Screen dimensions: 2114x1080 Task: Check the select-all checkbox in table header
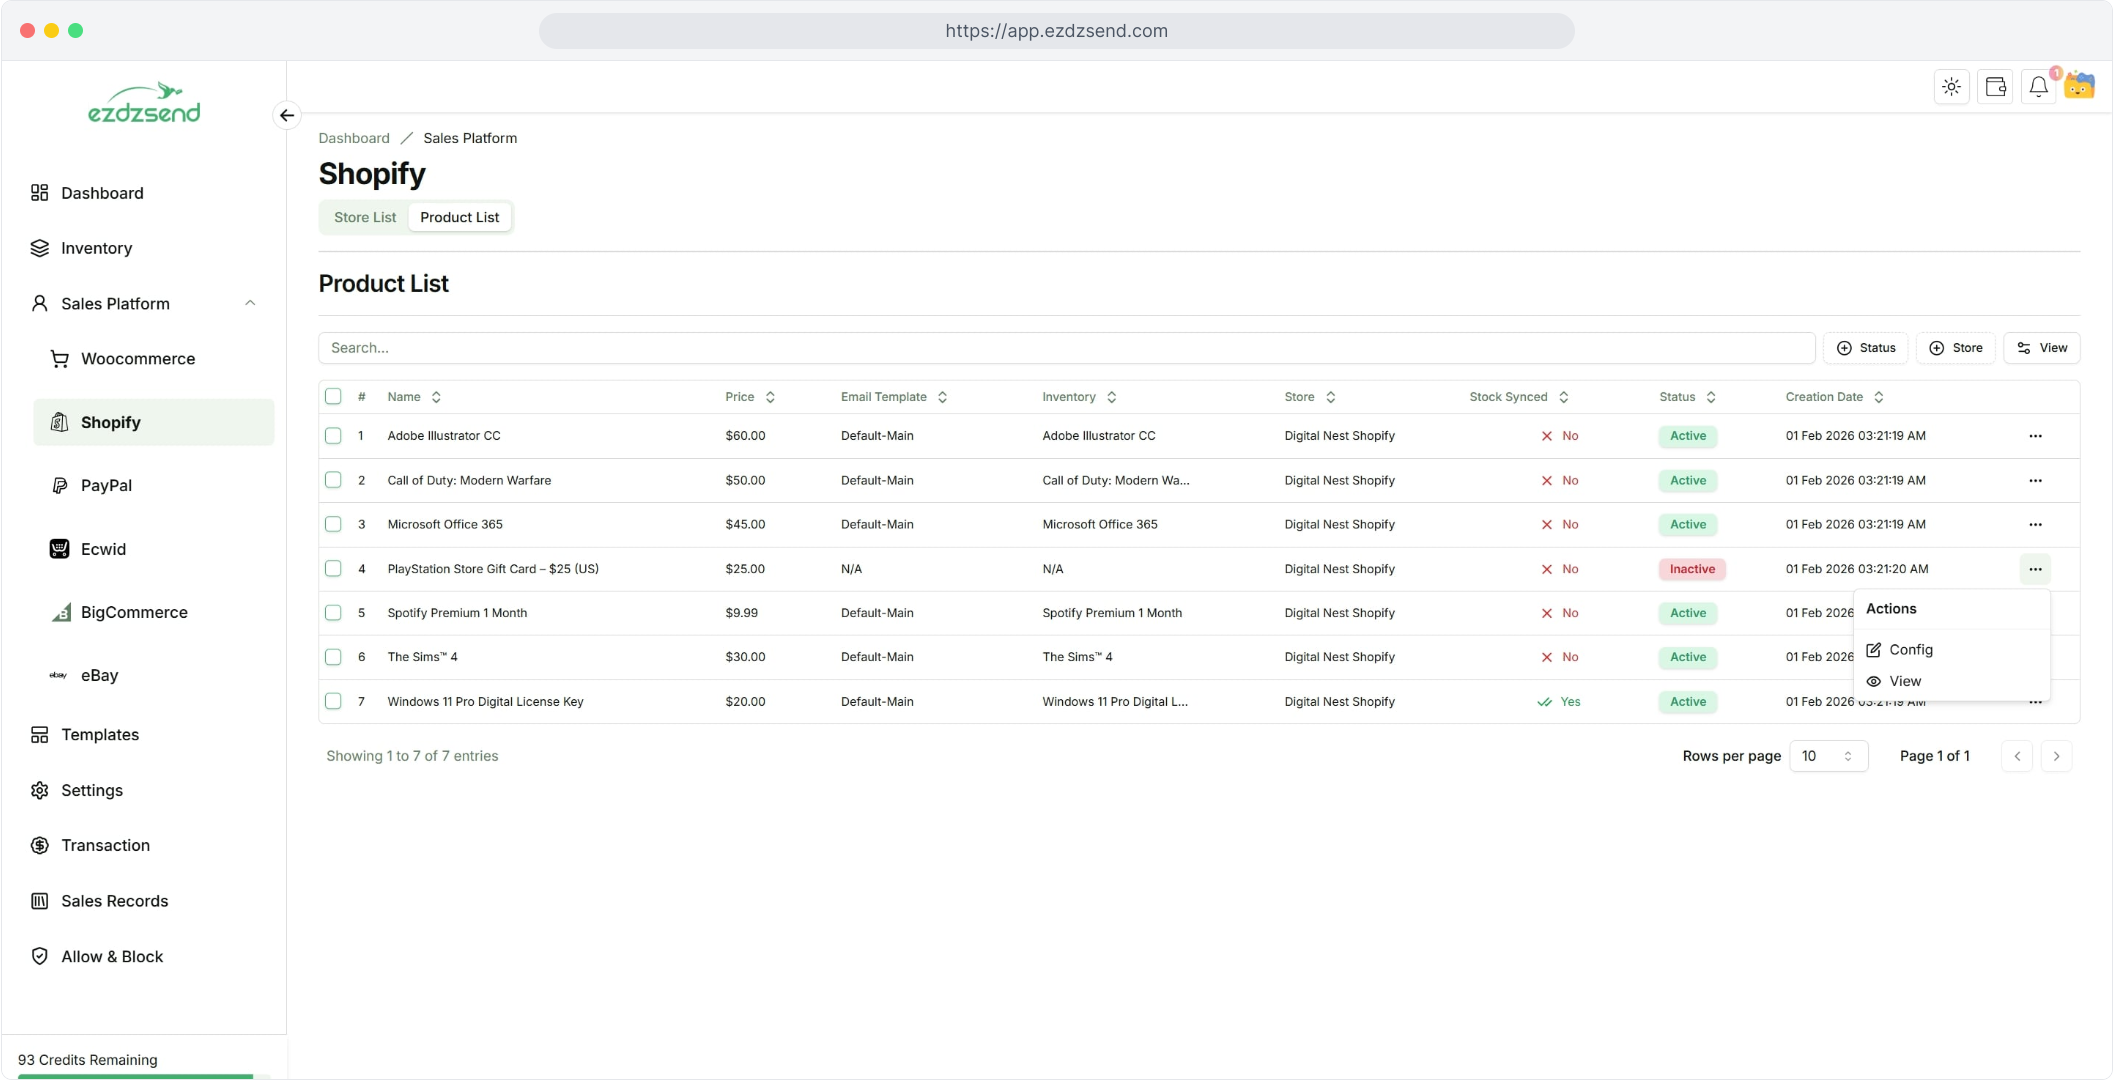[333, 396]
